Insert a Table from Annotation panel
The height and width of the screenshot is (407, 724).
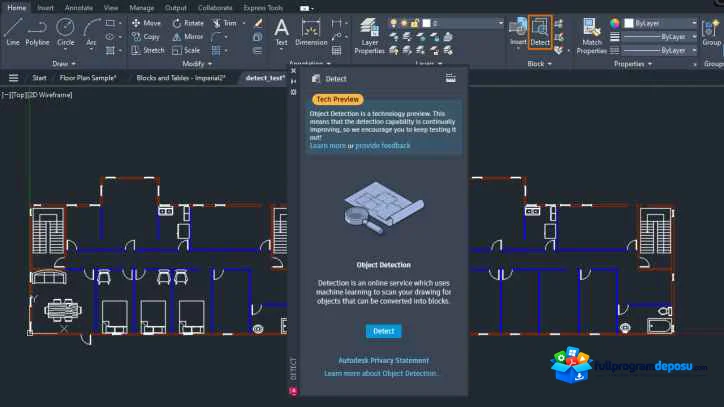tap(337, 50)
